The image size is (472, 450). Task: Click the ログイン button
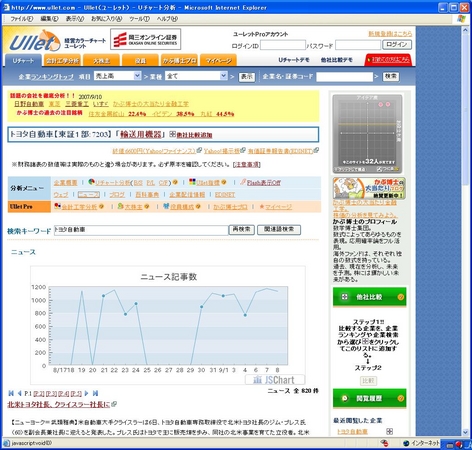pyautogui.click(x=397, y=44)
